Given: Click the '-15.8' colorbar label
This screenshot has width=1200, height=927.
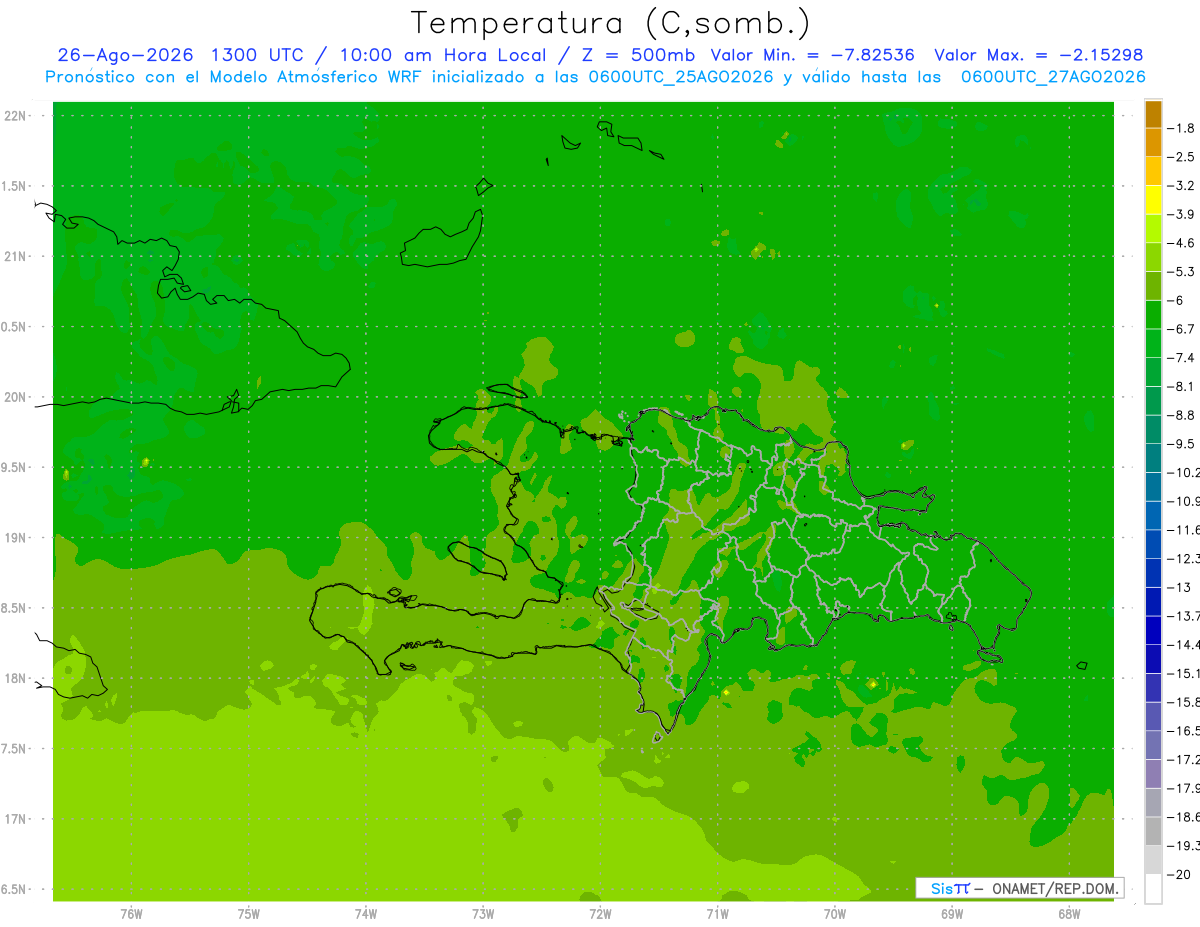Looking at the screenshot, I should point(1184,702).
